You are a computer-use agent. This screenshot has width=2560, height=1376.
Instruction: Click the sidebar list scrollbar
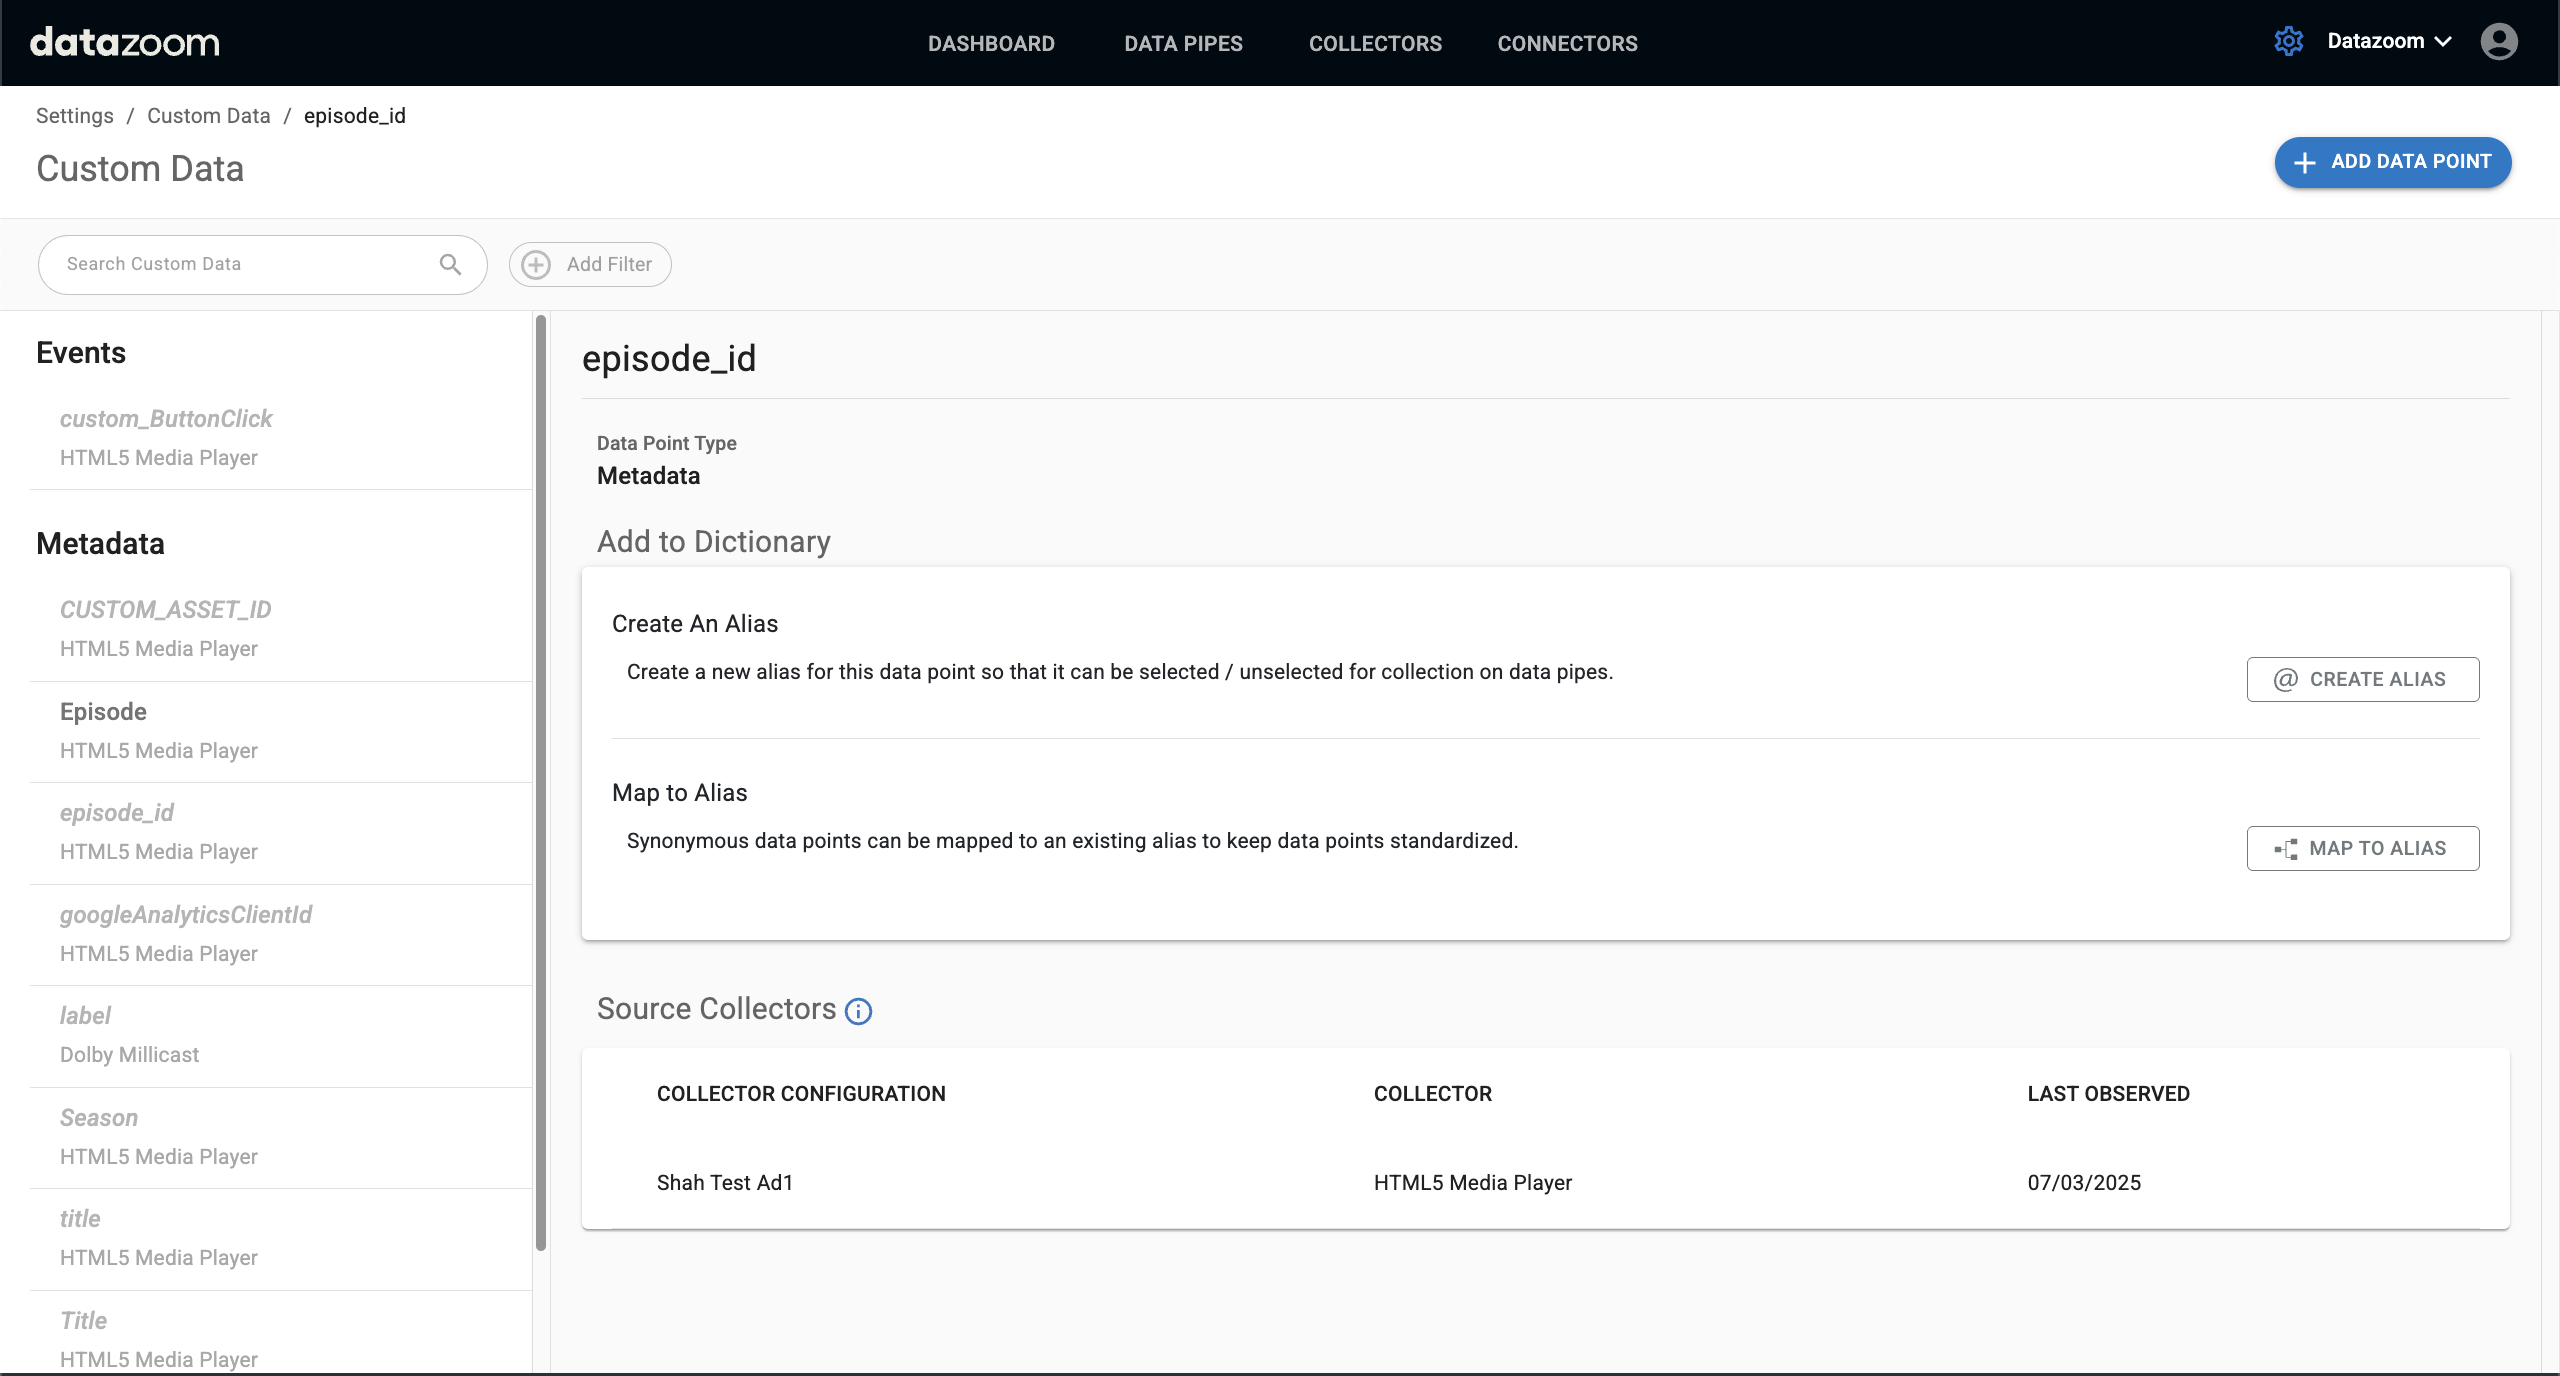[x=541, y=780]
